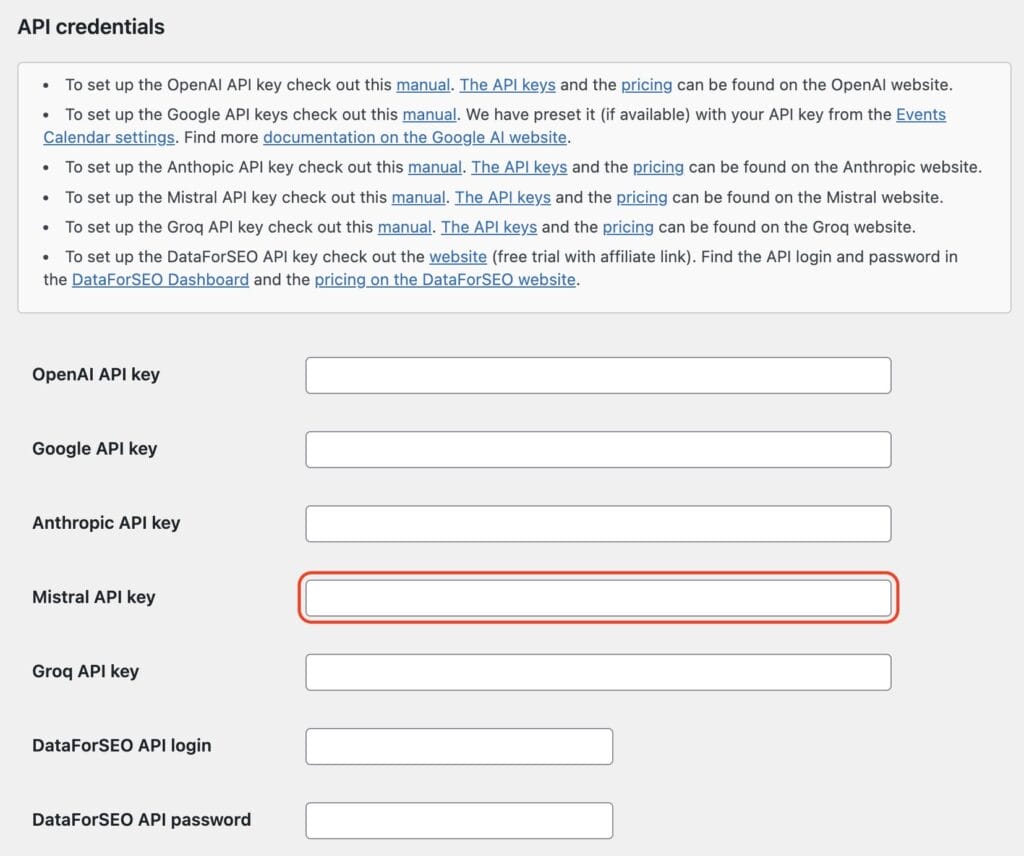Click the DataForSEO API password field

click(458, 820)
